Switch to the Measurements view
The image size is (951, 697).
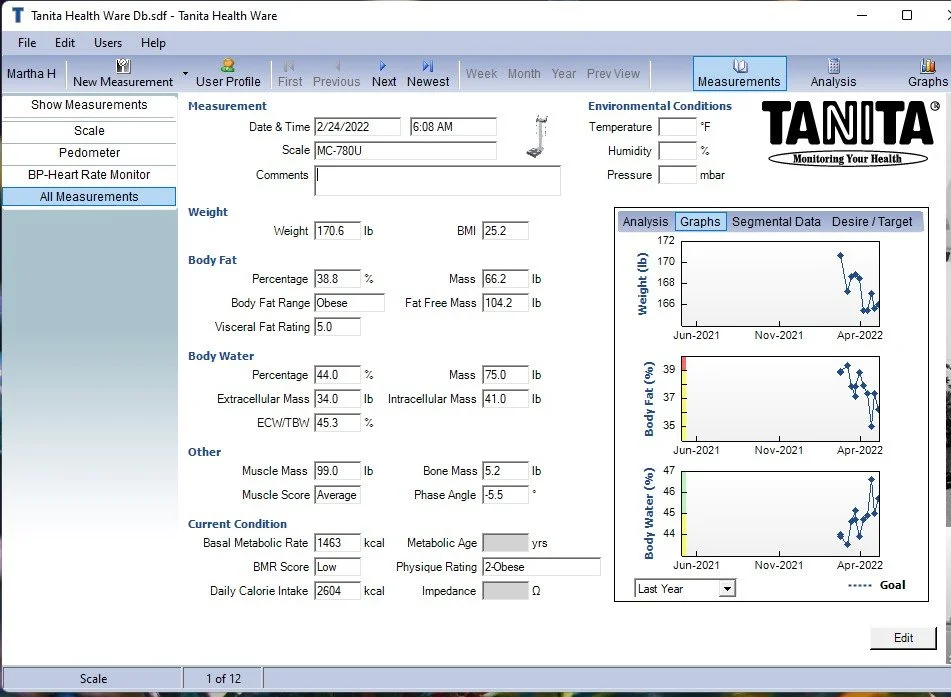(x=739, y=73)
